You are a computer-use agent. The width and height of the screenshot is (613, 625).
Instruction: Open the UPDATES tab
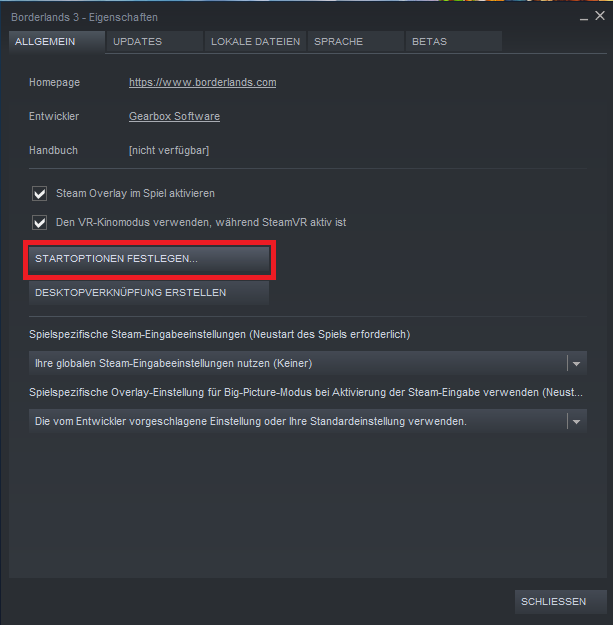pyautogui.click(x=155, y=41)
